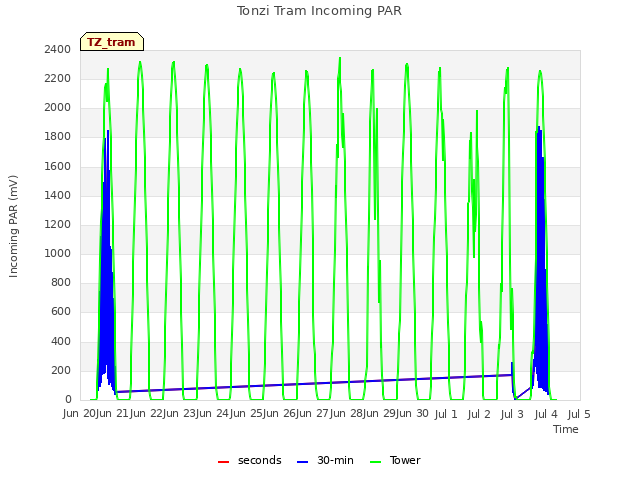Viewport: 640px width, 480px height.
Task: Click the Jul 2 x-axis label
Action: coord(479,414)
